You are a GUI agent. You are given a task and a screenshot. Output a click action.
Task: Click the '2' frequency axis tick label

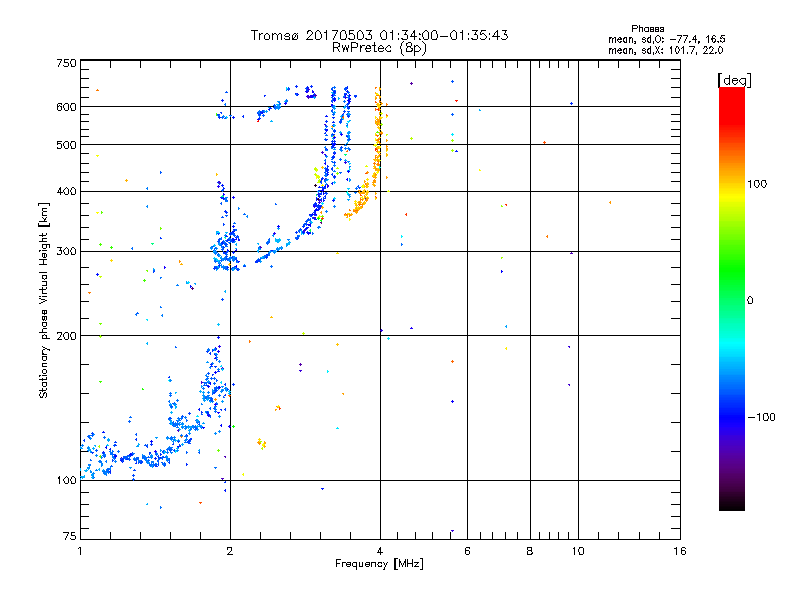[230, 551]
